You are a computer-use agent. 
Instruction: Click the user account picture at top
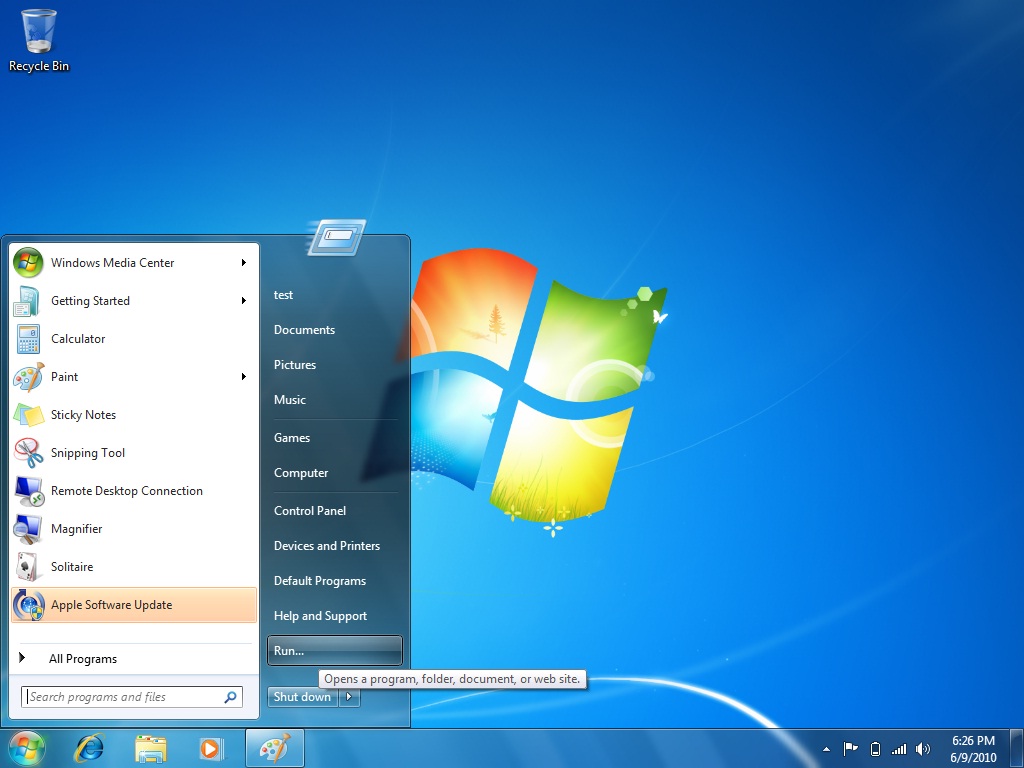(x=336, y=237)
